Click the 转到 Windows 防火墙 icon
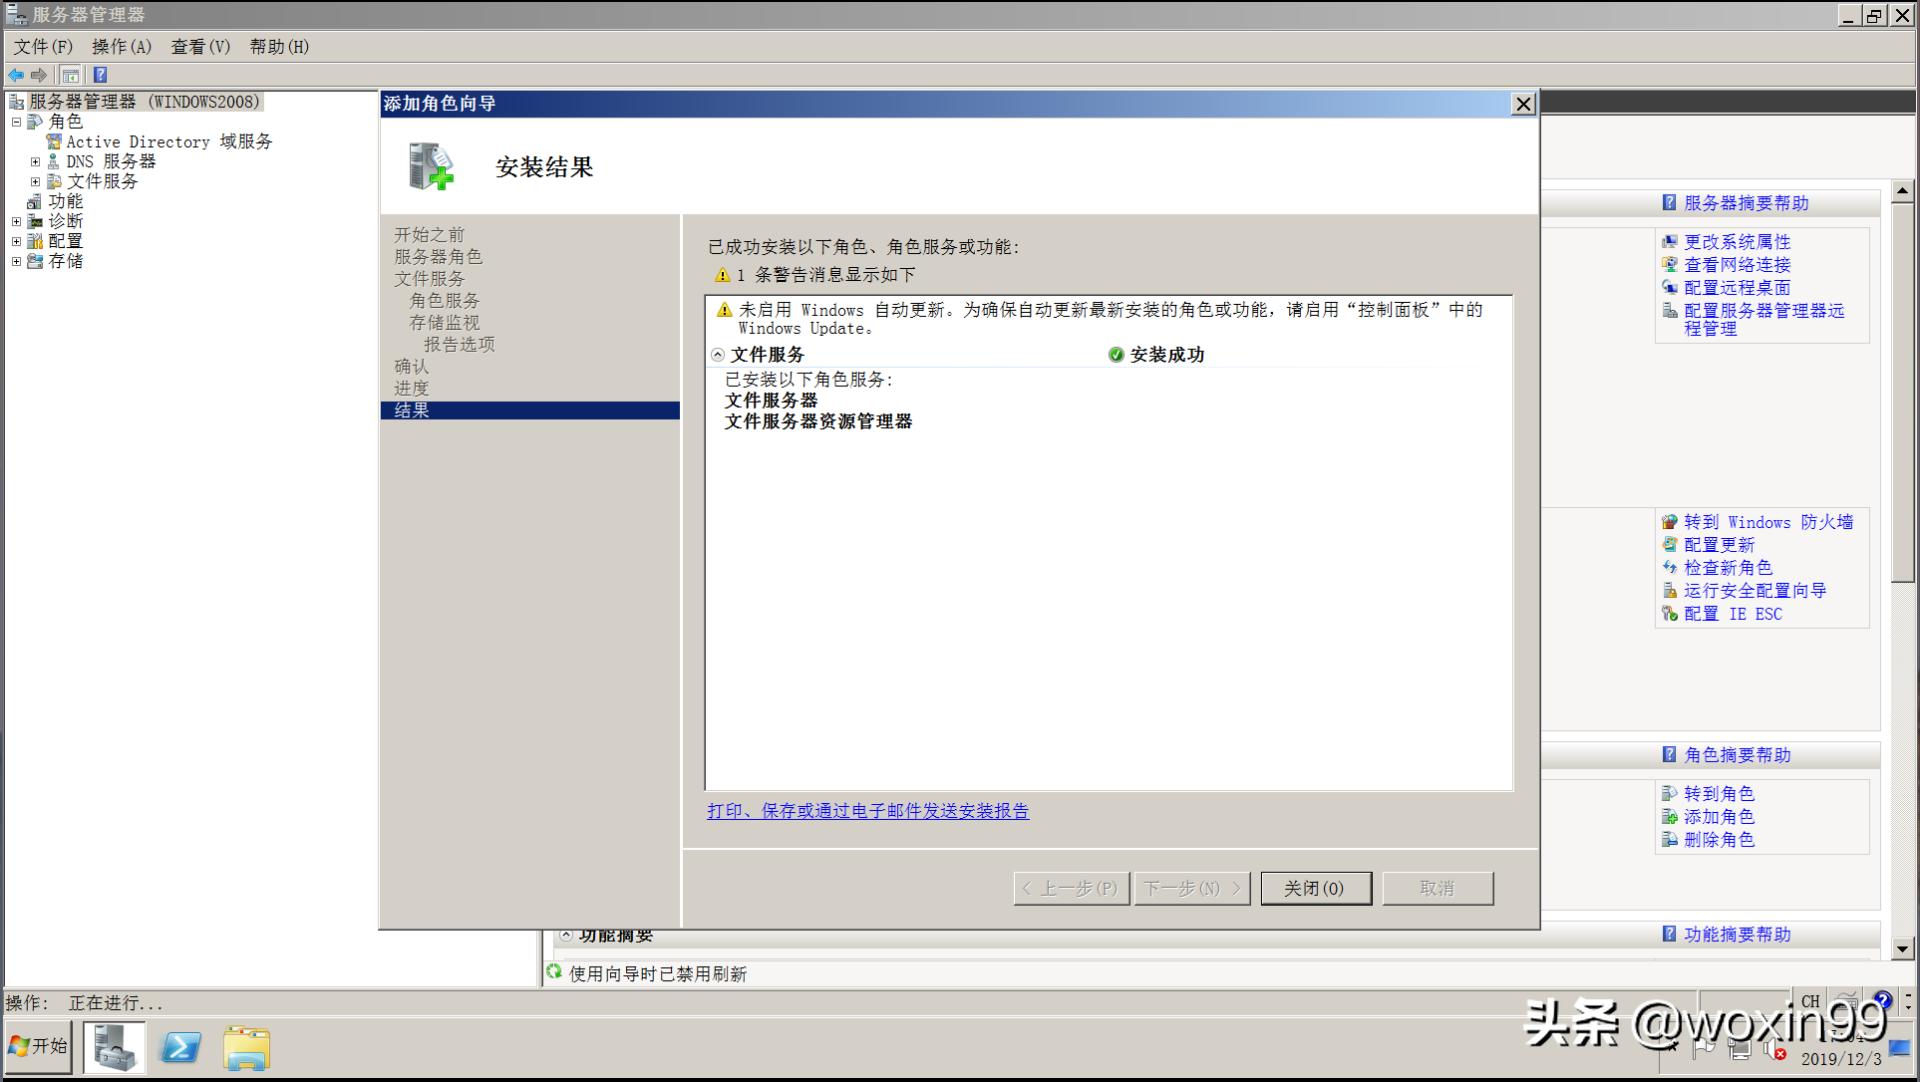Viewport: 1920px width, 1082px height. (1668, 522)
